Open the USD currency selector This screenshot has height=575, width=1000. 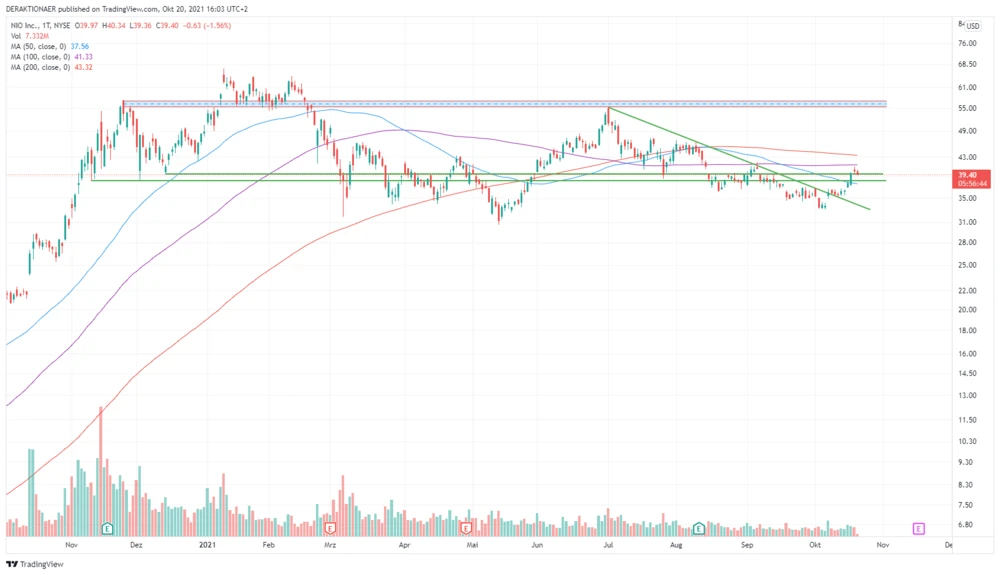(x=972, y=26)
